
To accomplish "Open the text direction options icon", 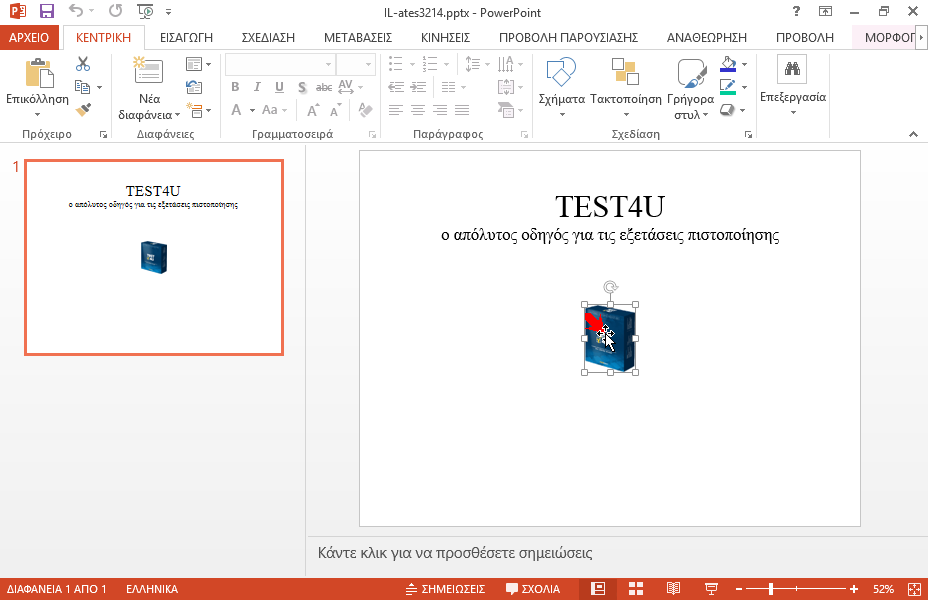I will pos(505,64).
